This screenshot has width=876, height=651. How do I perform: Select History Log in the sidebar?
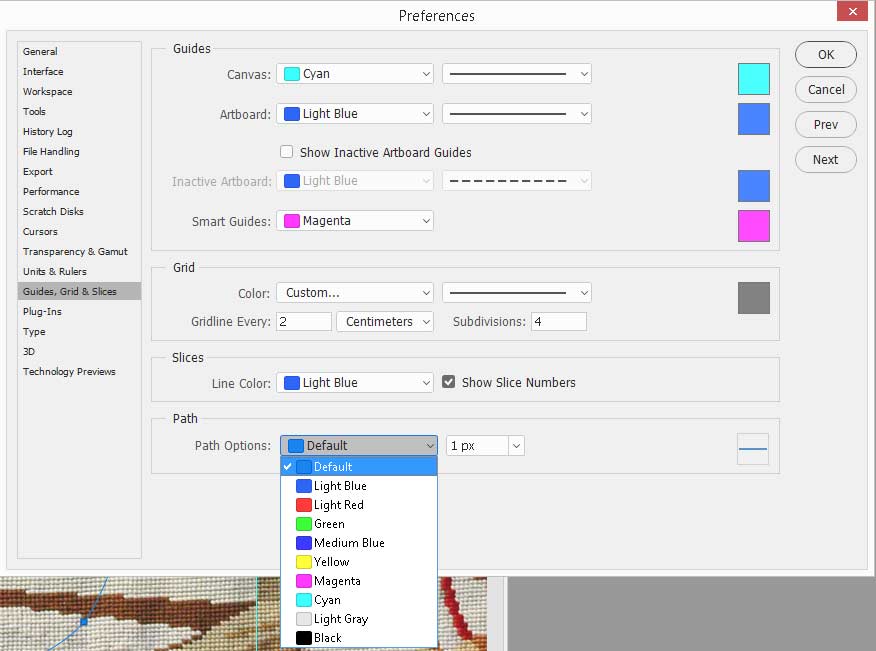click(x=47, y=132)
